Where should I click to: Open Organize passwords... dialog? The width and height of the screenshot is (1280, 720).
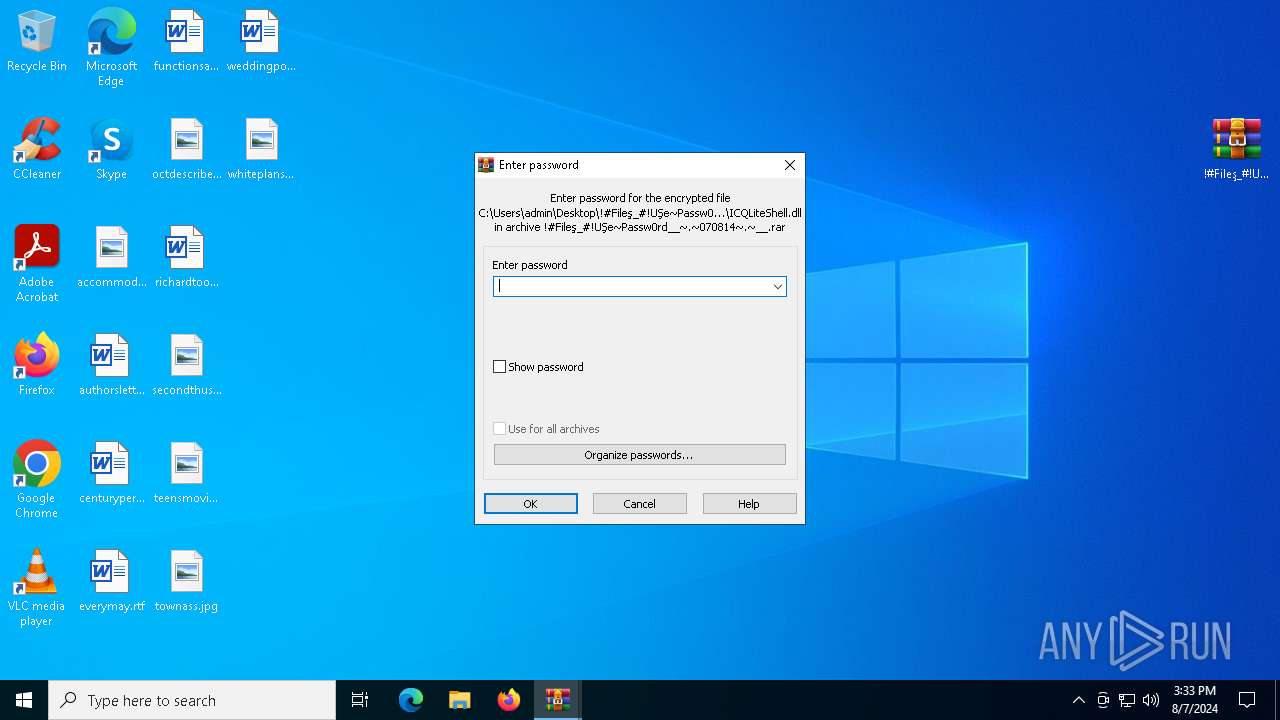[x=640, y=455]
